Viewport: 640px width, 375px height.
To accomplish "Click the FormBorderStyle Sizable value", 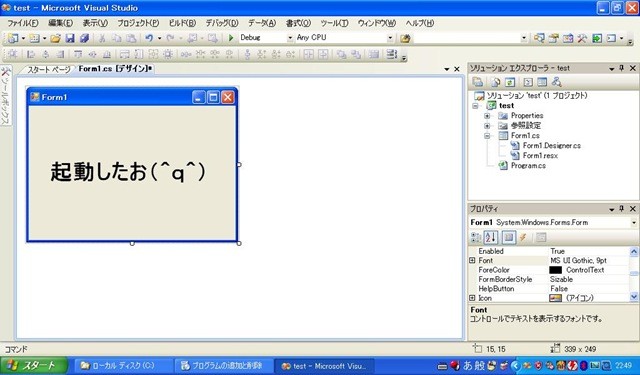I will click(561, 279).
